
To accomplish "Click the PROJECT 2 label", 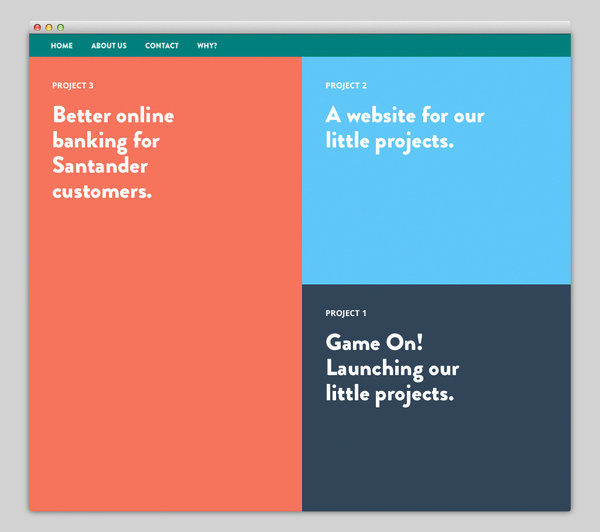I will tap(346, 85).
